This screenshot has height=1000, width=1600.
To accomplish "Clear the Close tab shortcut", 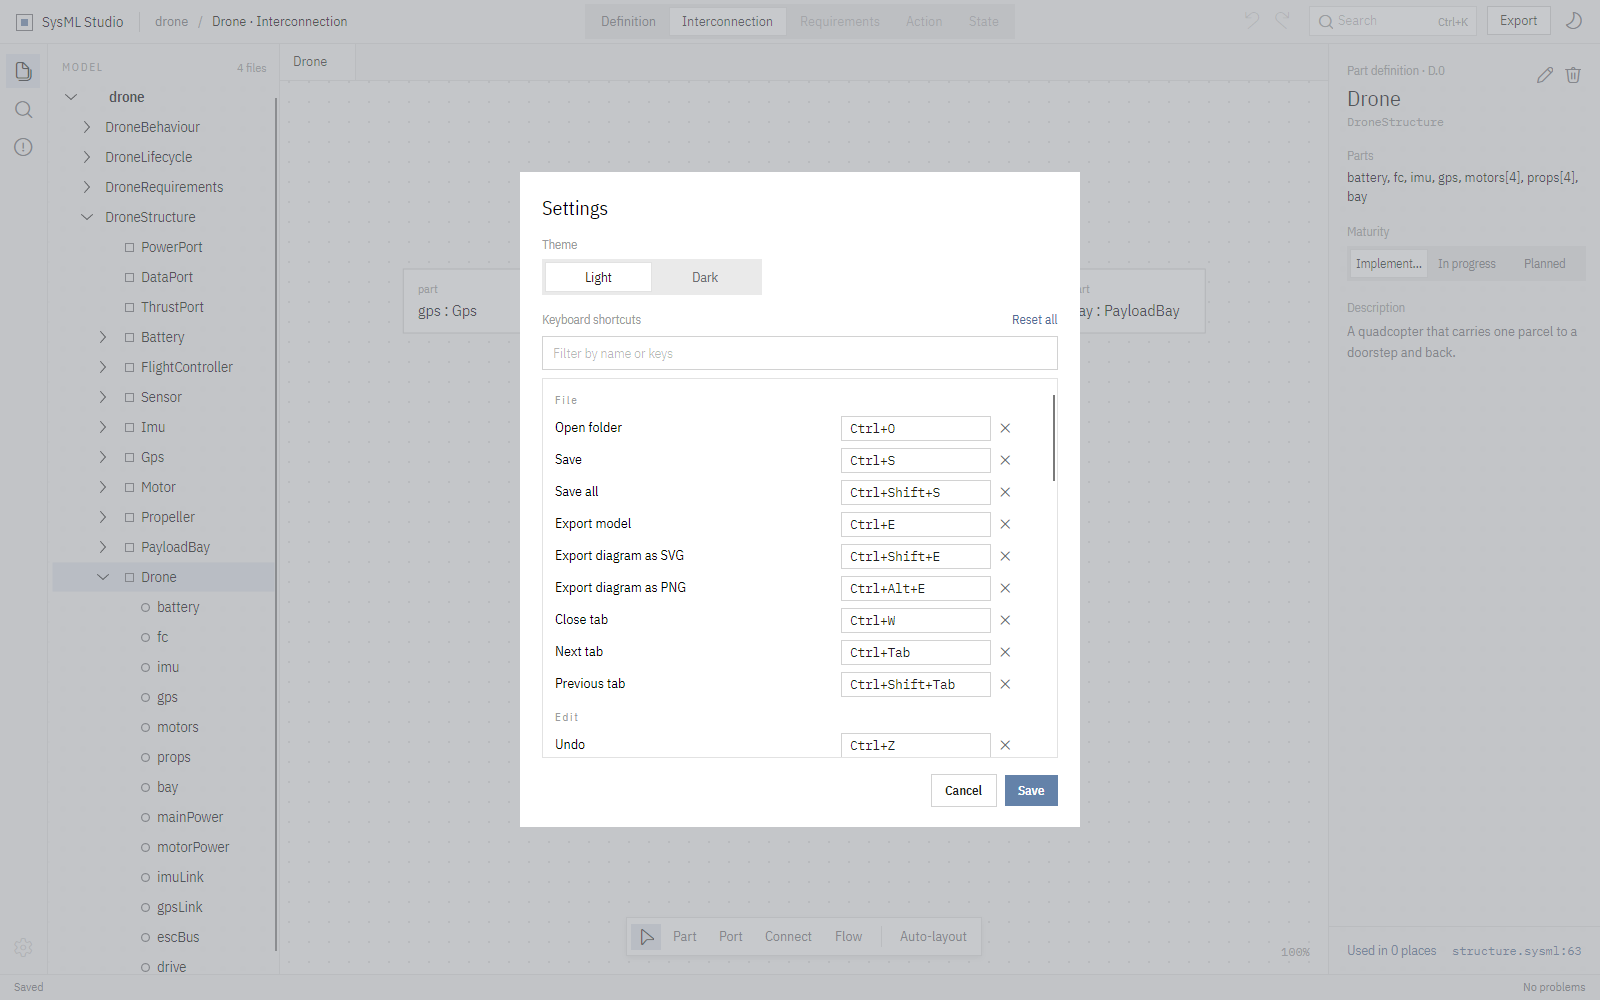I will 1005,620.
